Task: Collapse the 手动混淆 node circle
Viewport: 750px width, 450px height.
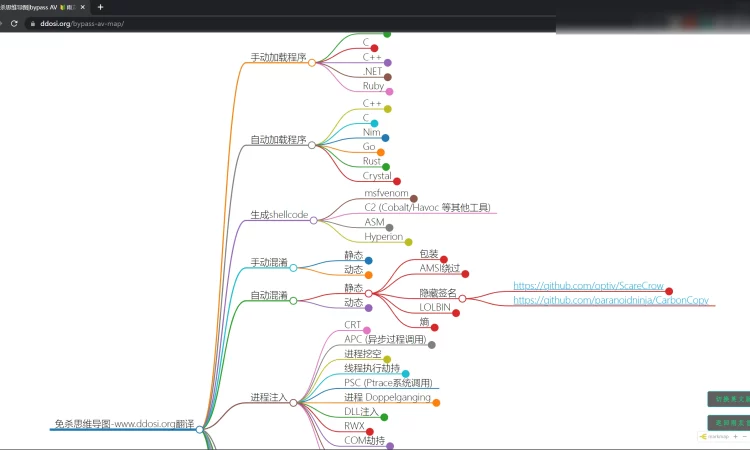Action: pyautogui.click(x=293, y=268)
